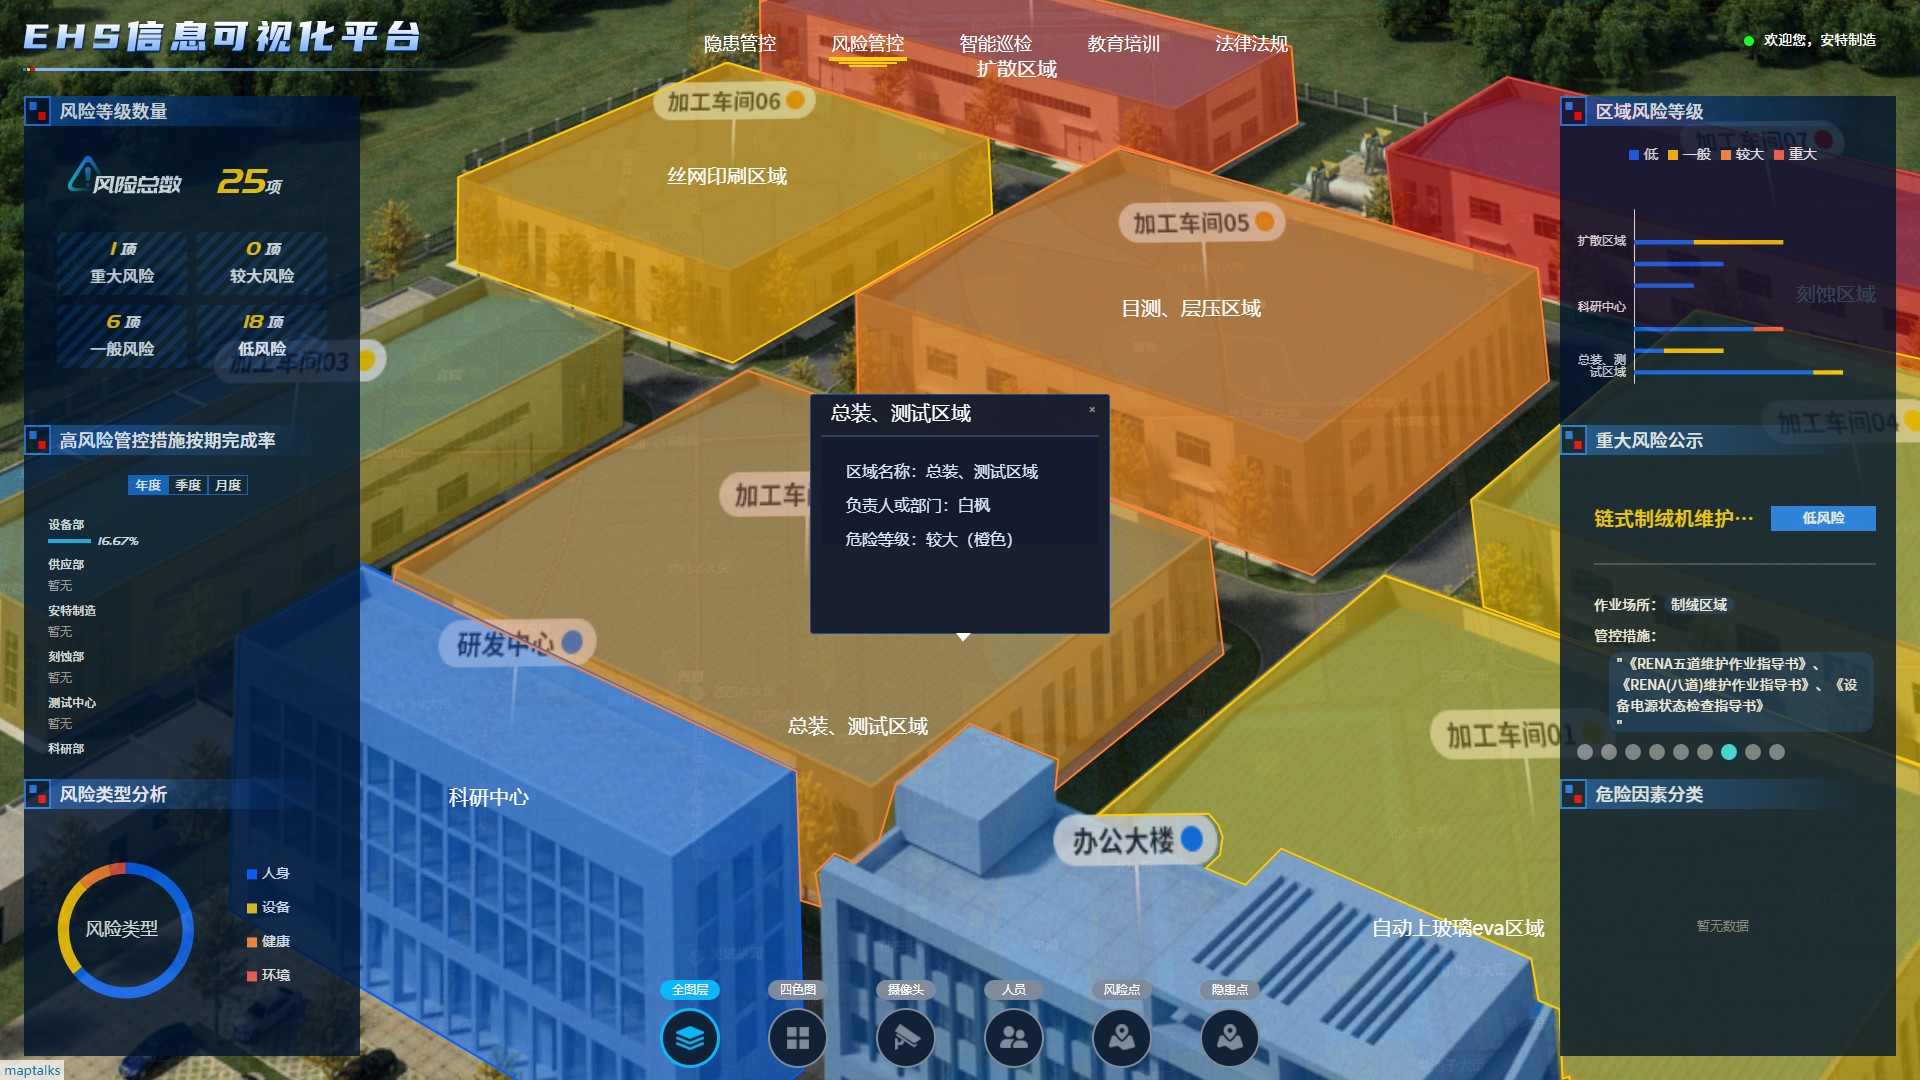This screenshot has height=1080, width=1920.
Task: Click the 链式制绒机维护 risk title
Action: tap(1673, 518)
